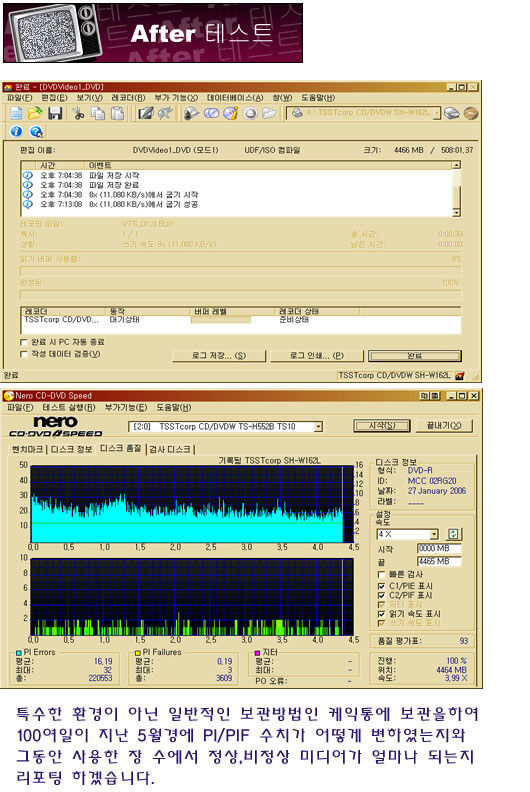This screenshot has height=792, width=530.
Task: Click the Nero CD-DVD Speed title bar icon
Action: [9, 395]
